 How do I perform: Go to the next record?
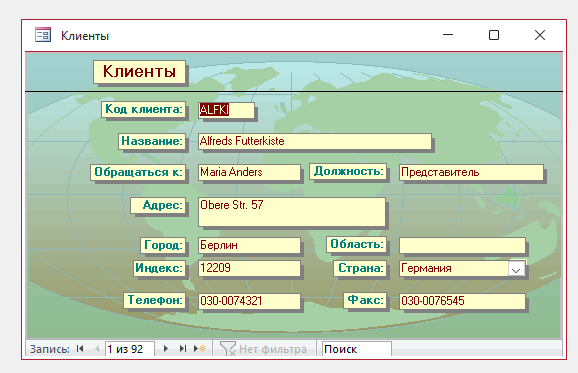pos(166,349)
